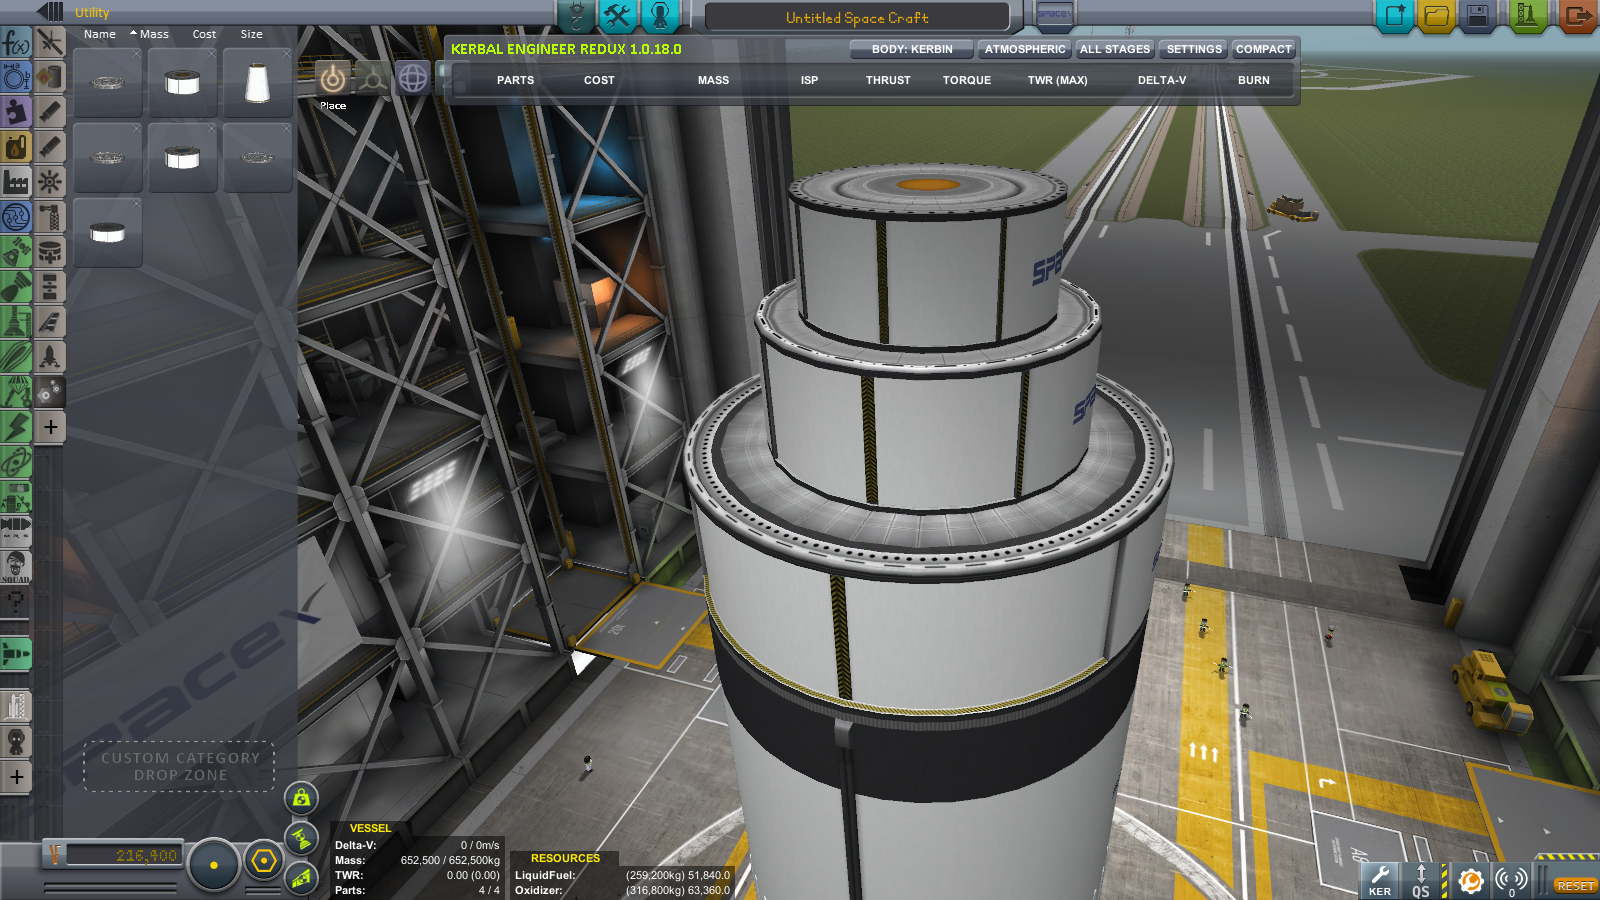Select the sun-shaped thermal subcategory icon
The width and height of the screenshot is (1600, 900).
[x=50, y=182]
